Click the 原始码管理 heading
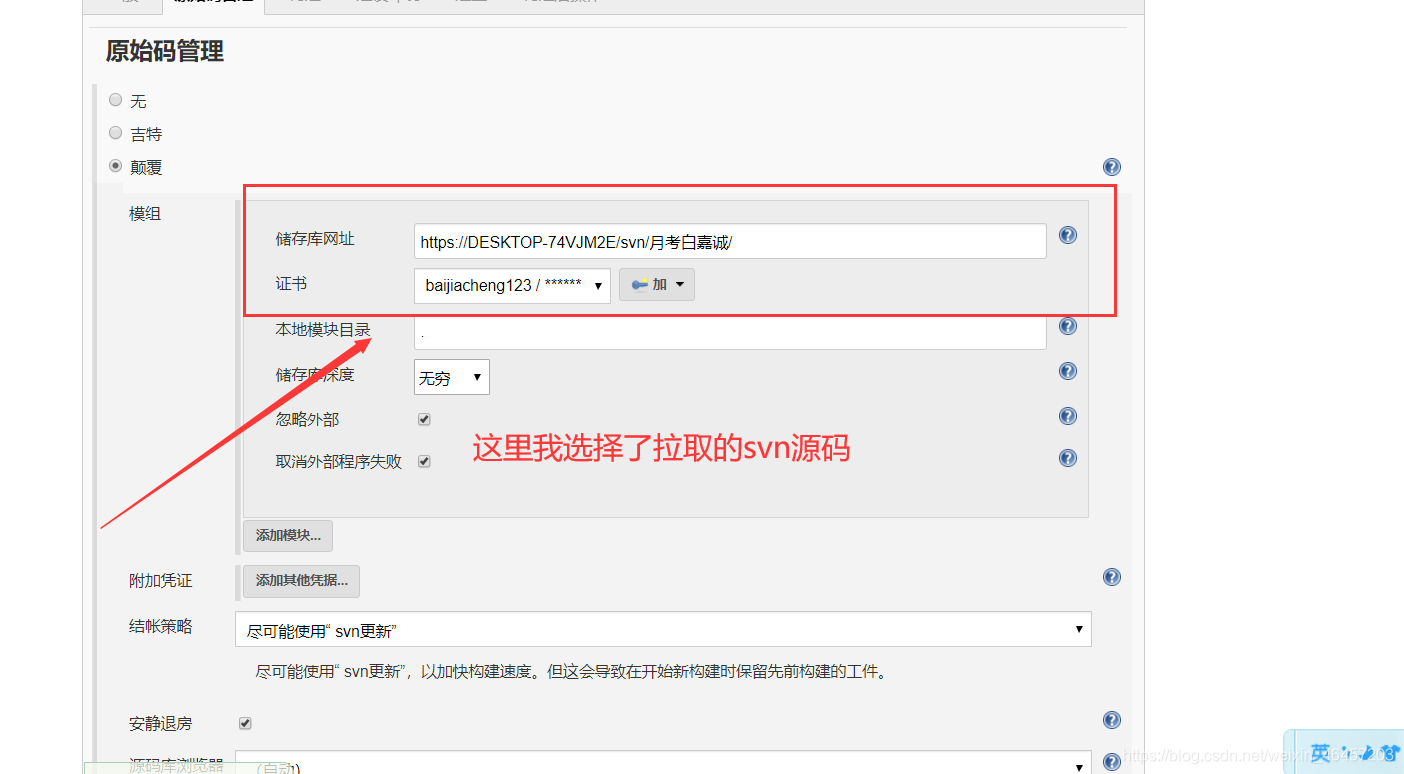The width and height of the screenshot is (1404, 774). (165, 51)
